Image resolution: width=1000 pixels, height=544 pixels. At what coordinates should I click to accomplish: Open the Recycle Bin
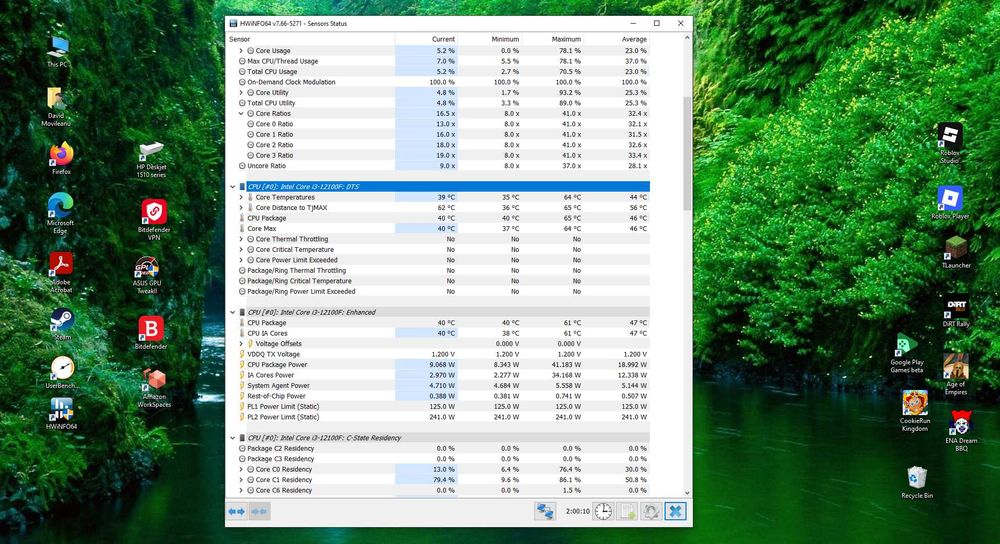point(917,483)
